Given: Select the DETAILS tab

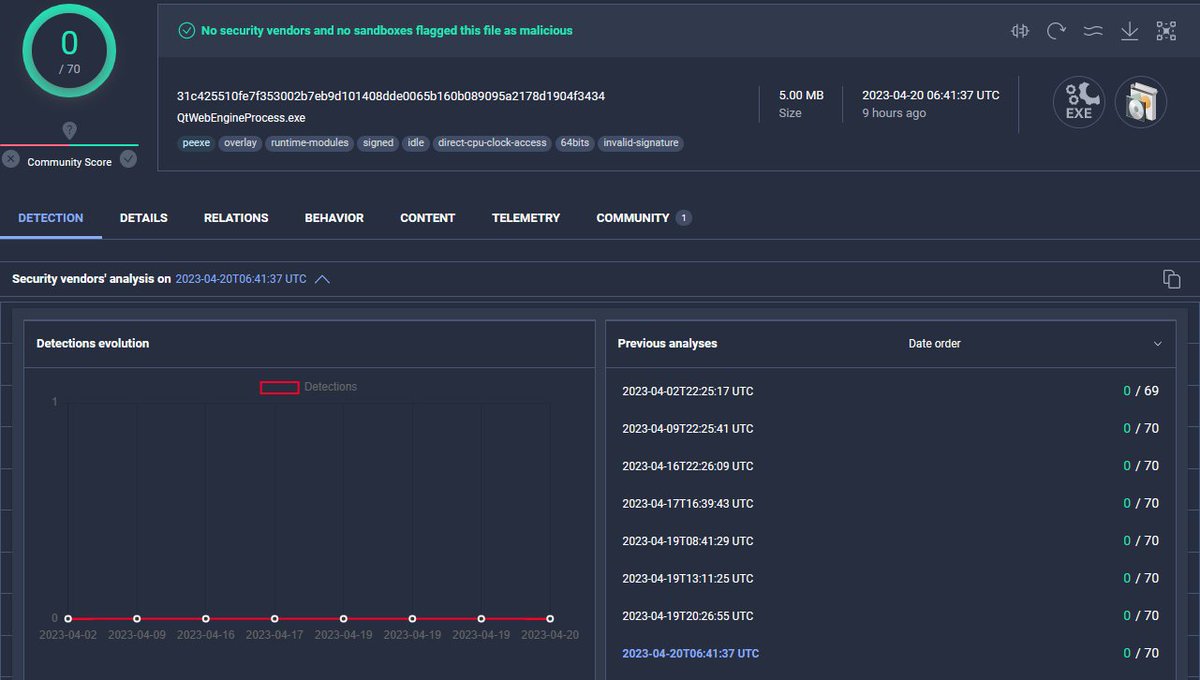Looking at the screenshot, I should point(143,217).
